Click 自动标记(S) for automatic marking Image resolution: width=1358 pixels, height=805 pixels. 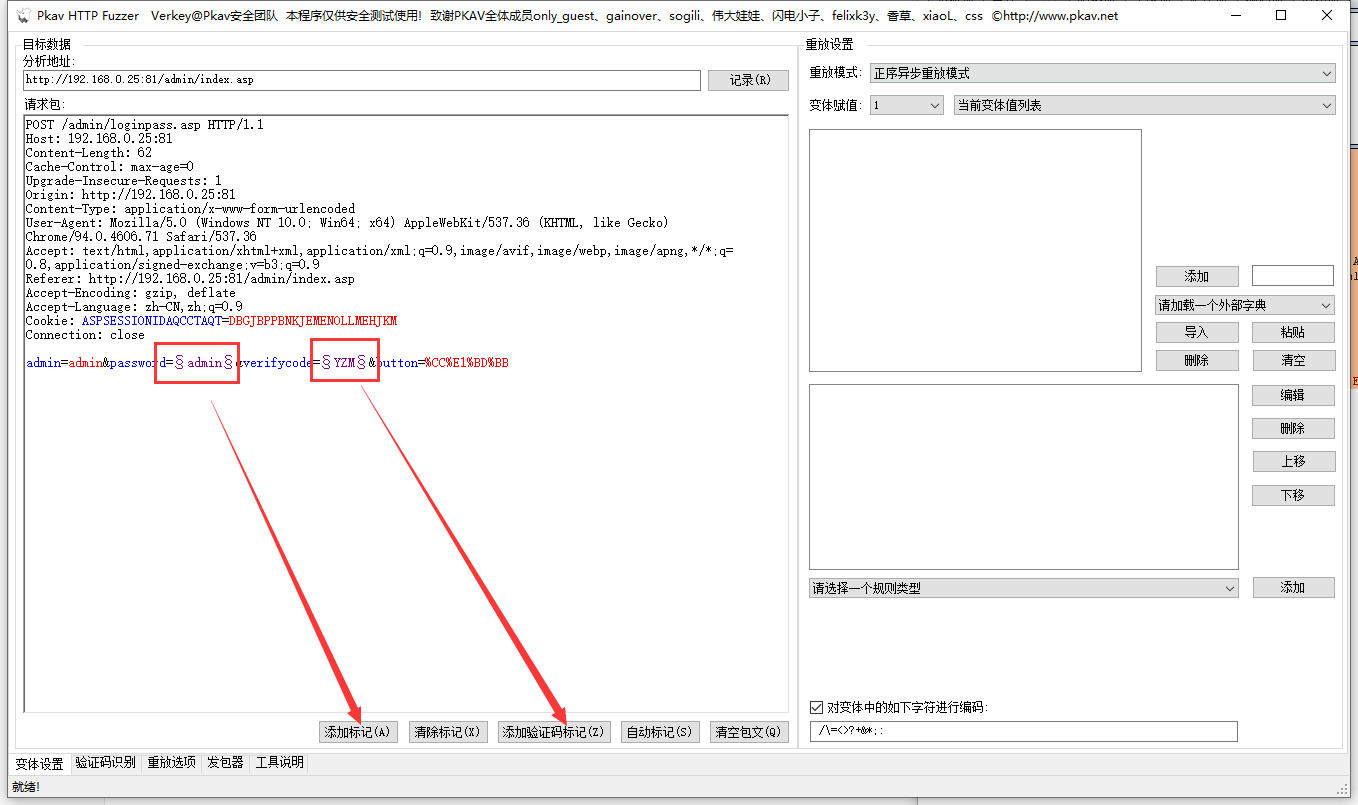coord(660,731)
